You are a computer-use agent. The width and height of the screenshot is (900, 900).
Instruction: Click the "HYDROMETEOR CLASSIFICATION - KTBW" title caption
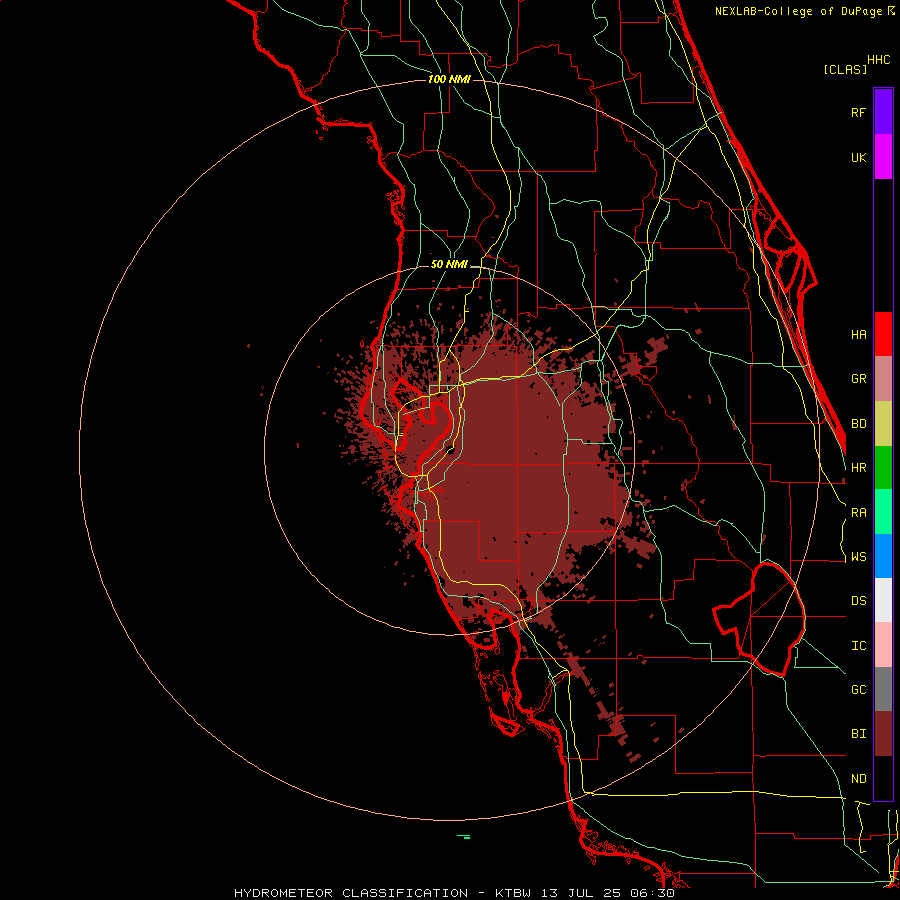click(382, 893)
